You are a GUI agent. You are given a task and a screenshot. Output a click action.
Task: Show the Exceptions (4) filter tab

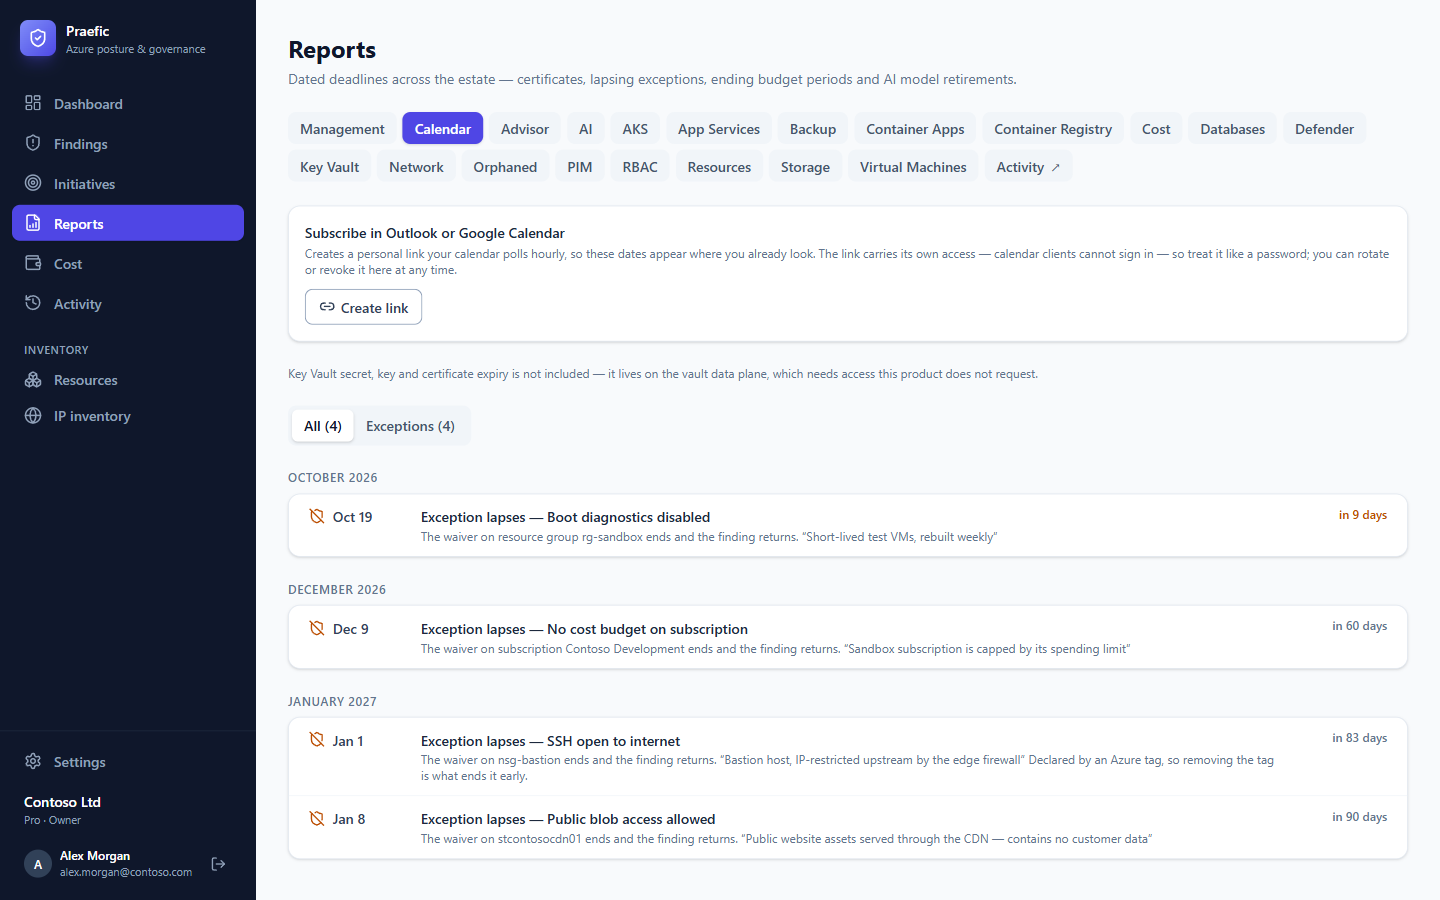[410, 426]
